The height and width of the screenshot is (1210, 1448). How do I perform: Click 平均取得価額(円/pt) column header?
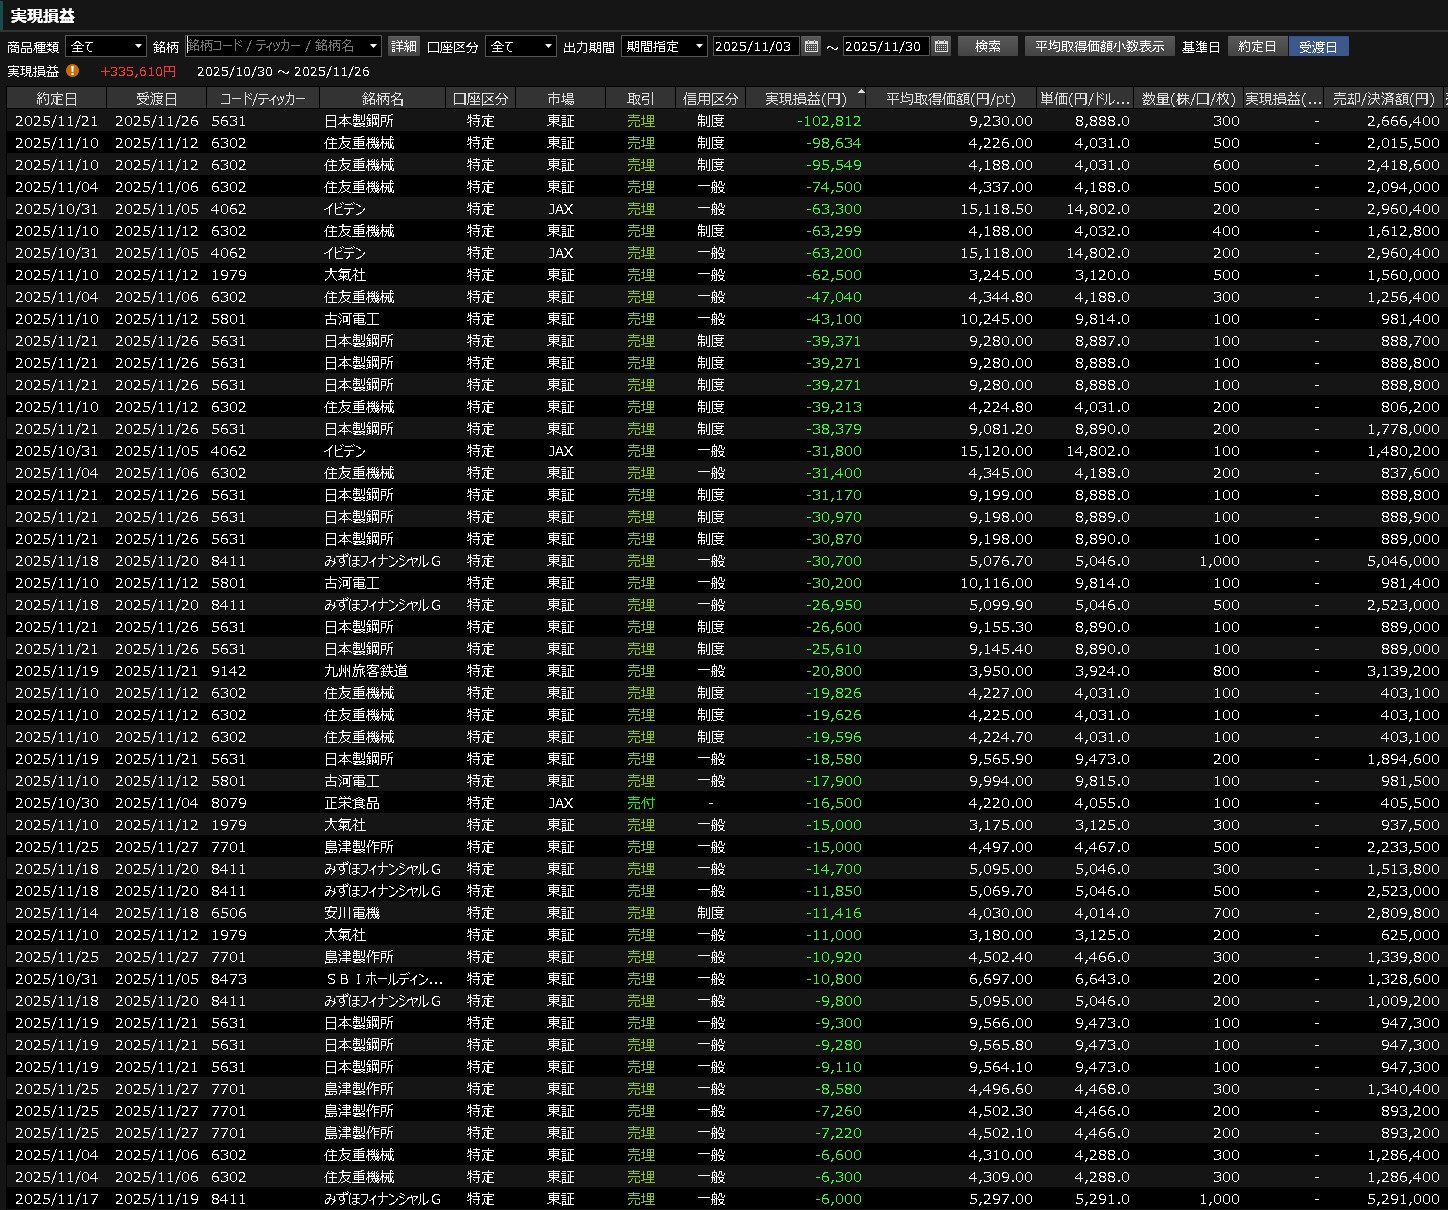951,98
